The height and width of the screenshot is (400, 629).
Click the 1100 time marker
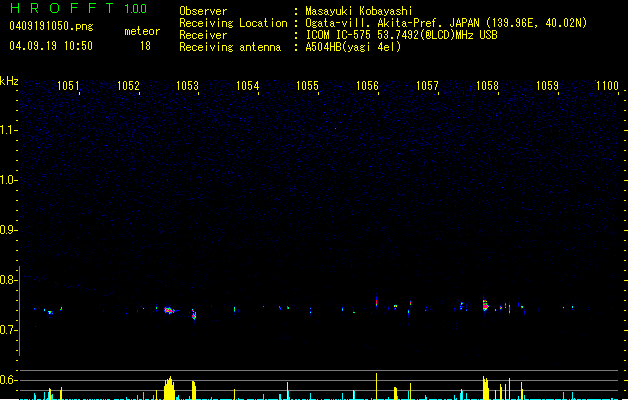coord(607,86)
